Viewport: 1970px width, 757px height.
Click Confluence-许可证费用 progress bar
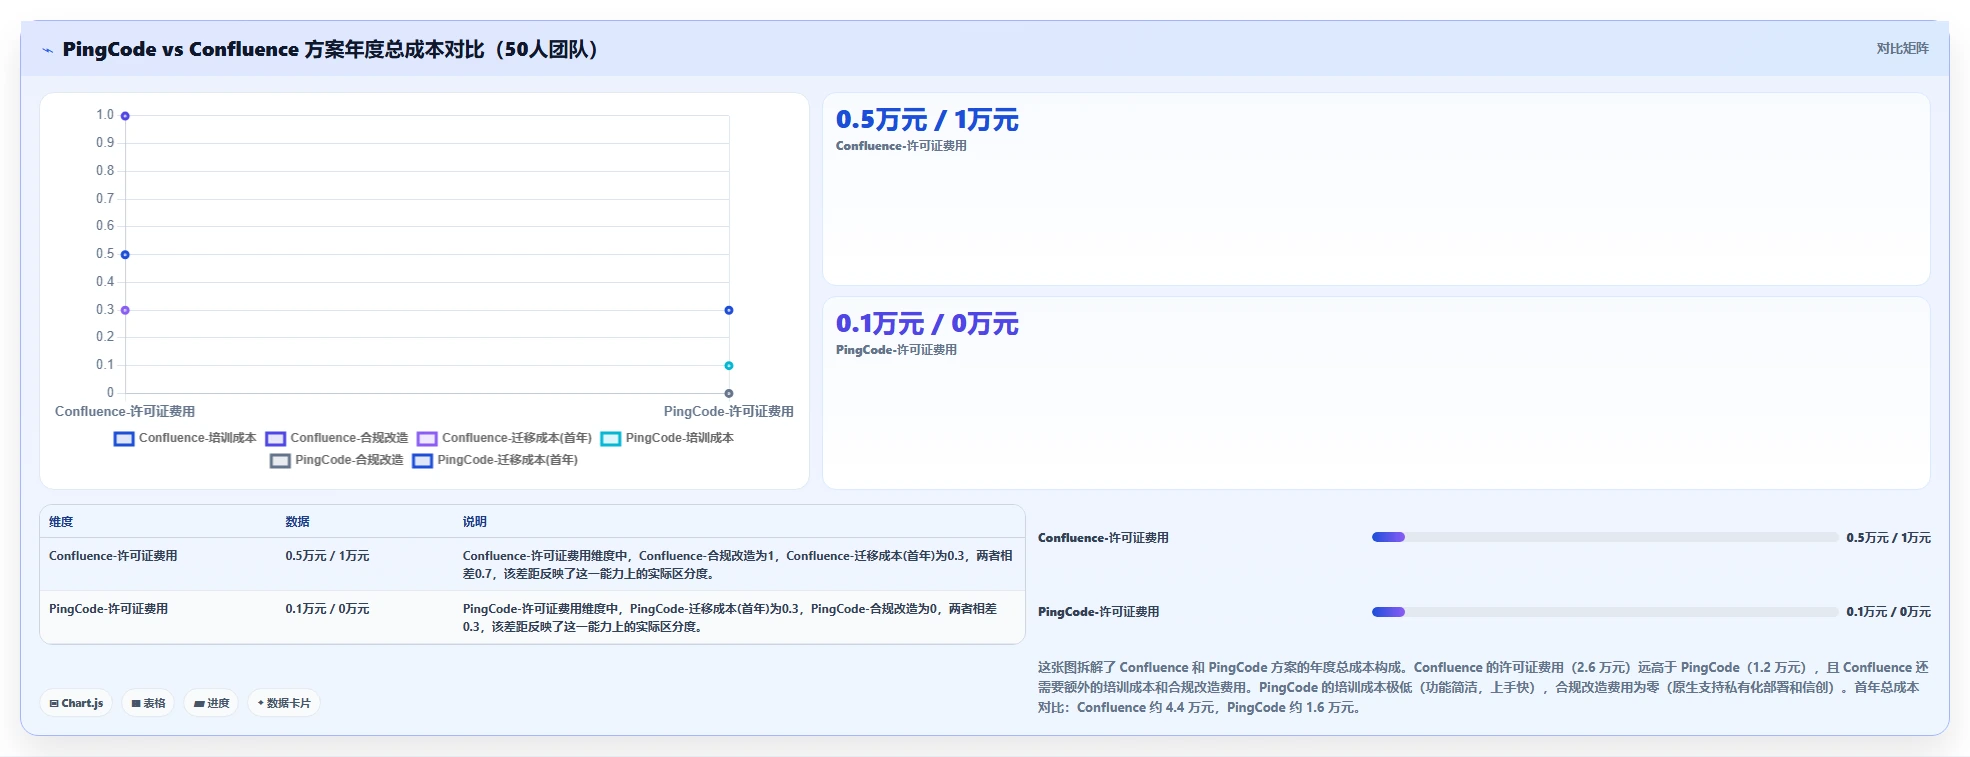[1605, 537]
